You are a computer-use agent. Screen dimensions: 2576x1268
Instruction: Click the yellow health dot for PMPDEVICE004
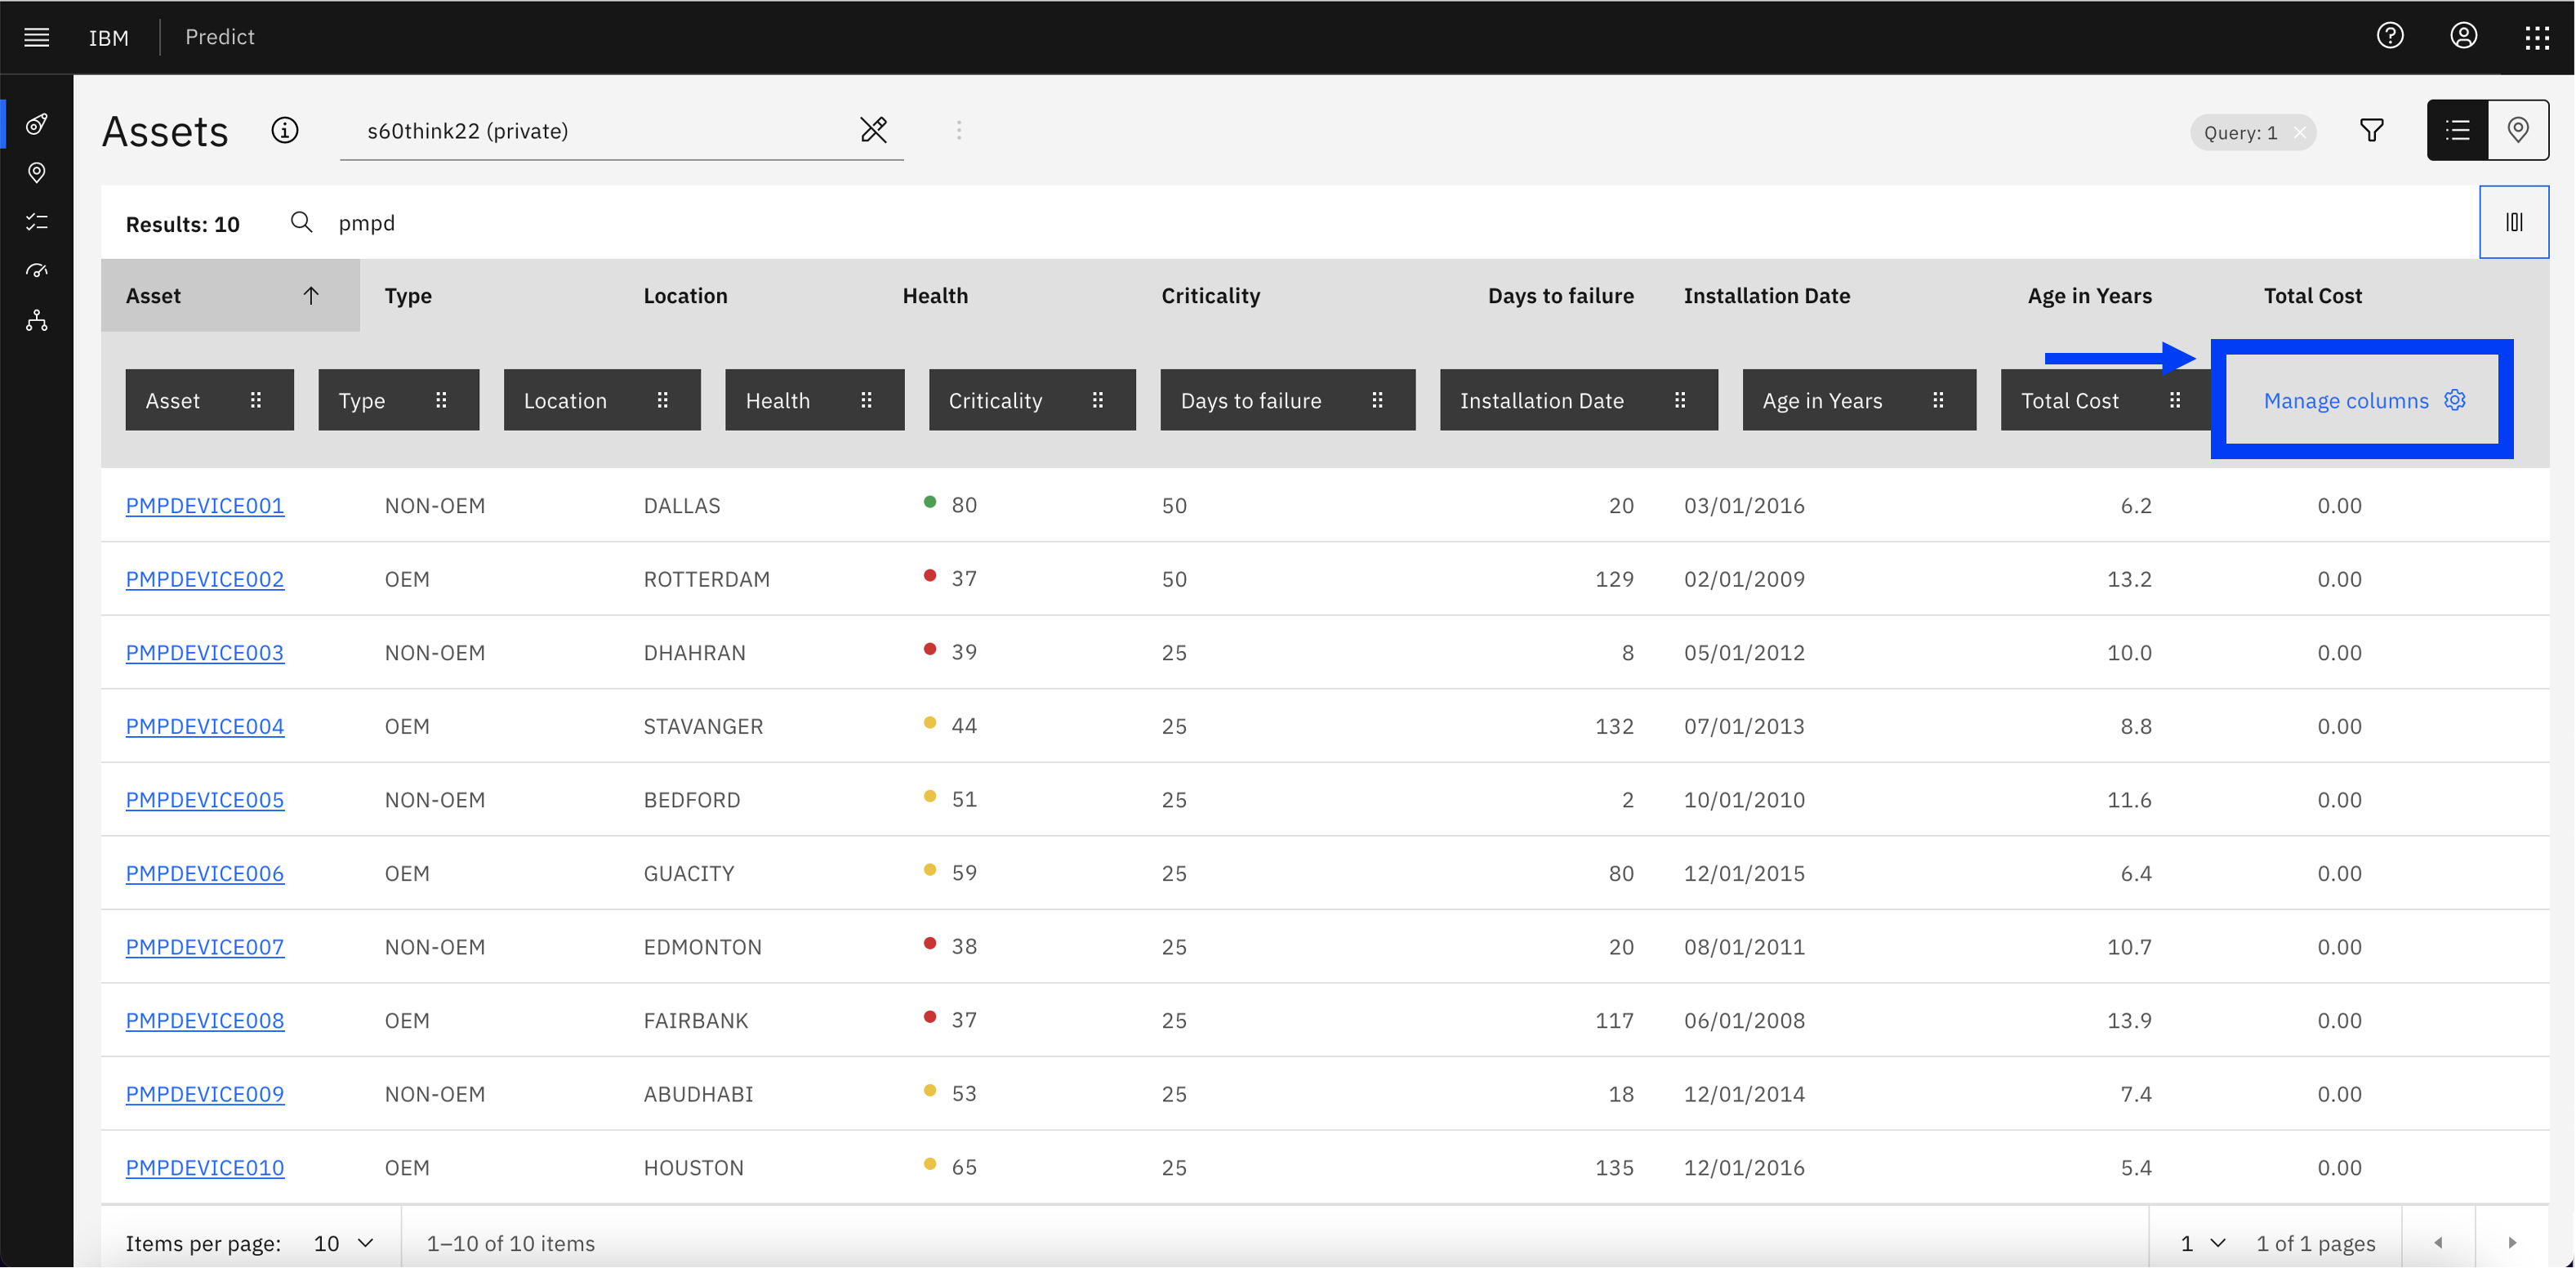point(930,722)
